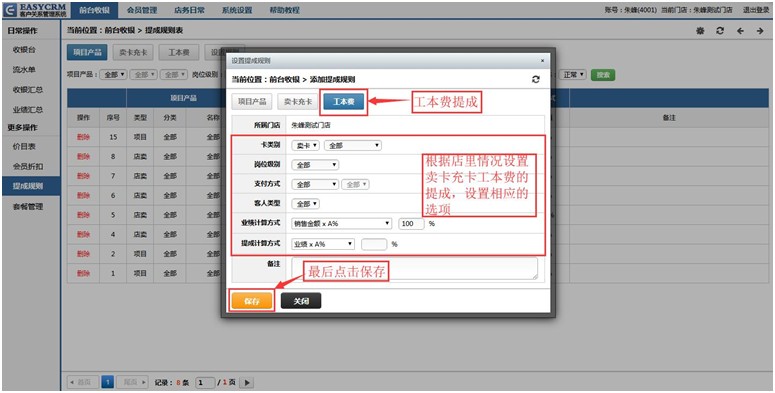Viewport: 775px width, 393px height.
Task: Open 卡类别 卖卡 dropdown
Action: [306, 145]
